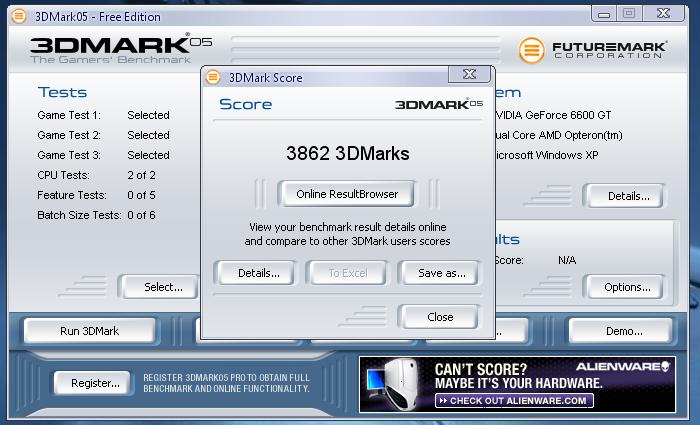Open score Details in the 3DMark Score dialog
Viewport: 700px width, 425px height.
[x=256, y=273]
